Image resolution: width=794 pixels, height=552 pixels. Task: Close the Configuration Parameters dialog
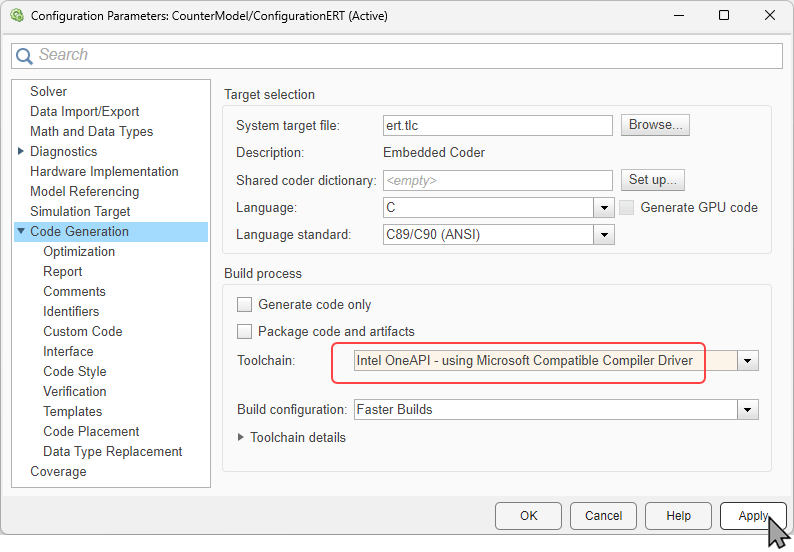pyautogui.click(x=770, y=15)
